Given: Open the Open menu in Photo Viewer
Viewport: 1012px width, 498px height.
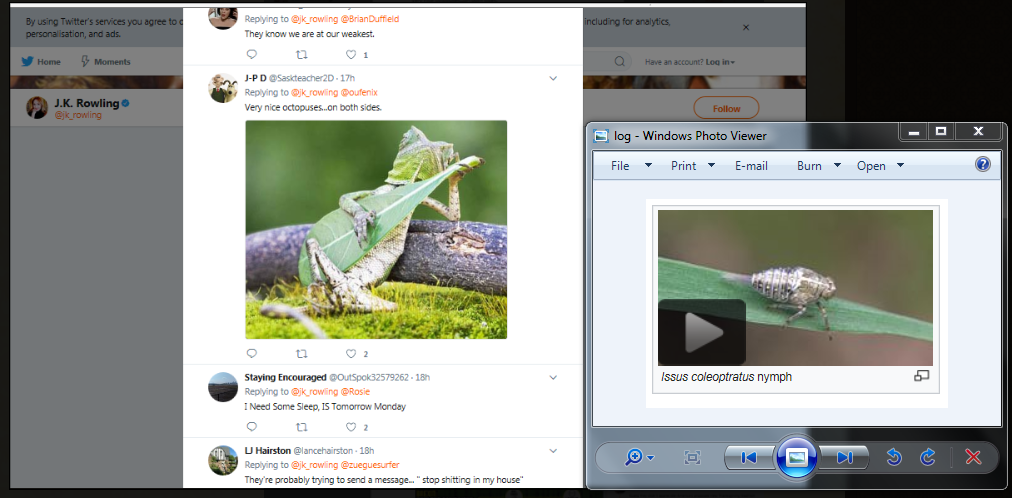Looking at the screenshot, I should tap(871, 166).
